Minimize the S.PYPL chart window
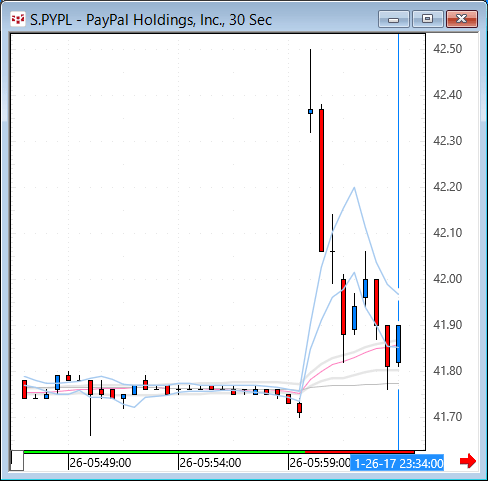Screen dimensions: 488x481 pos(394,19)
